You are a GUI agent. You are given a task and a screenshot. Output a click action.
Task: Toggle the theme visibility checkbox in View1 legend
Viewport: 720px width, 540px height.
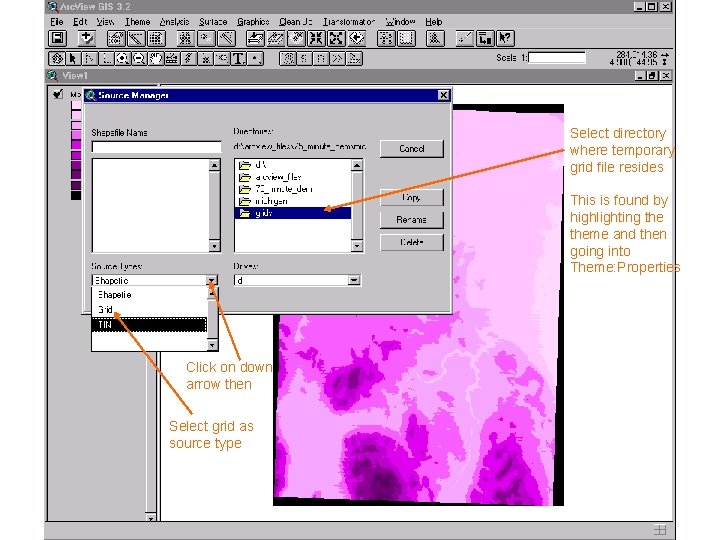point(58,94)
